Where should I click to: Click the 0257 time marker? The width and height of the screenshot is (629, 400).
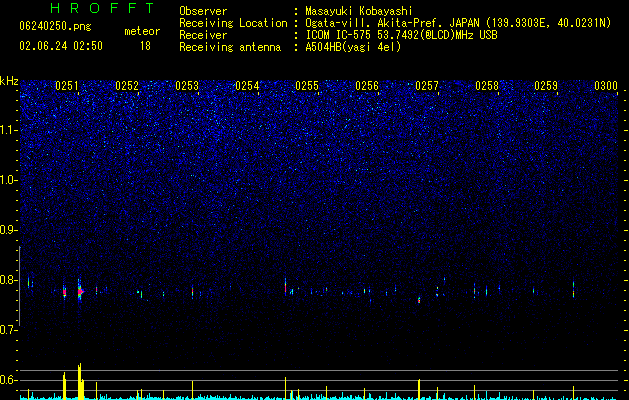[x=427, y=86]
